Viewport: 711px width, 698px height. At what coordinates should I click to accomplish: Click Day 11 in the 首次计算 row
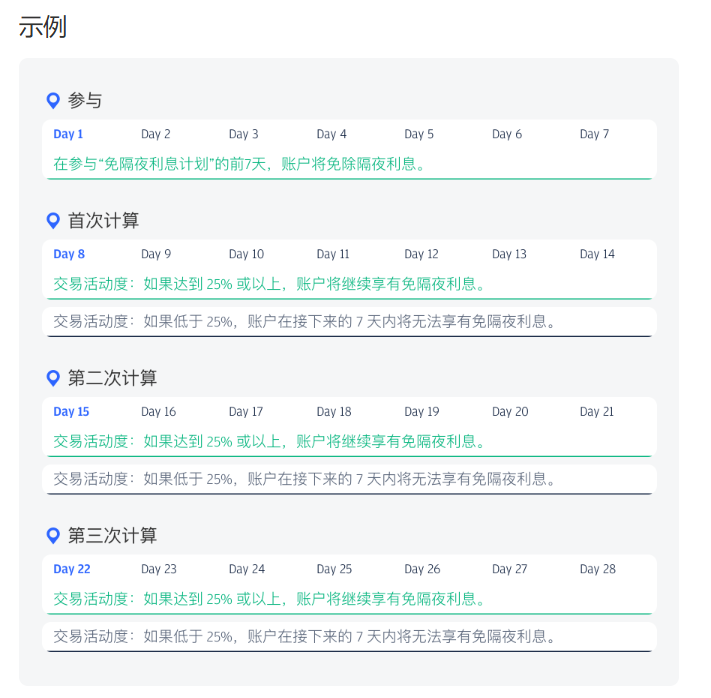[333, 254]
